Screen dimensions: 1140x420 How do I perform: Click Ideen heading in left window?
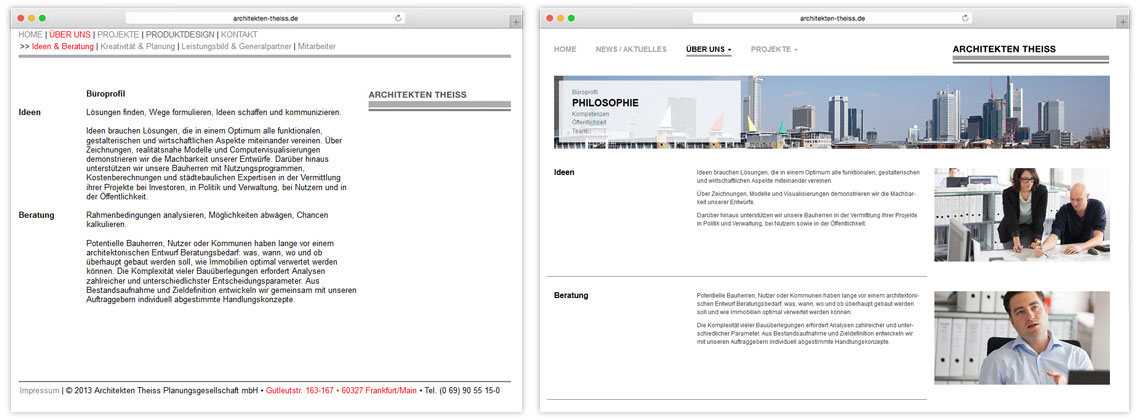pos(30,112)
